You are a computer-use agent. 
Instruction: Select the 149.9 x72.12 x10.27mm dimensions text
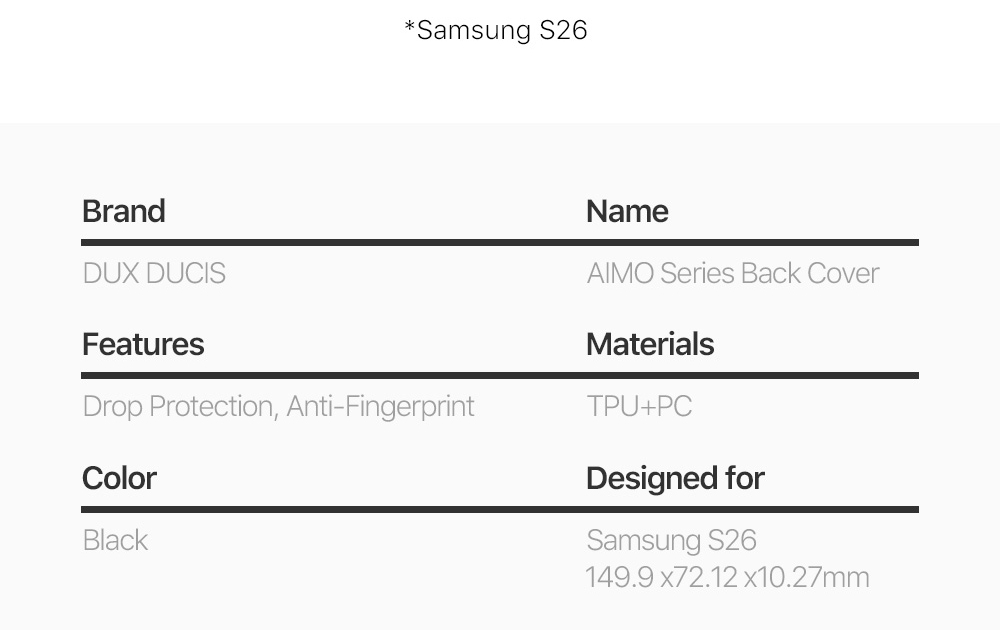(727, 577)
